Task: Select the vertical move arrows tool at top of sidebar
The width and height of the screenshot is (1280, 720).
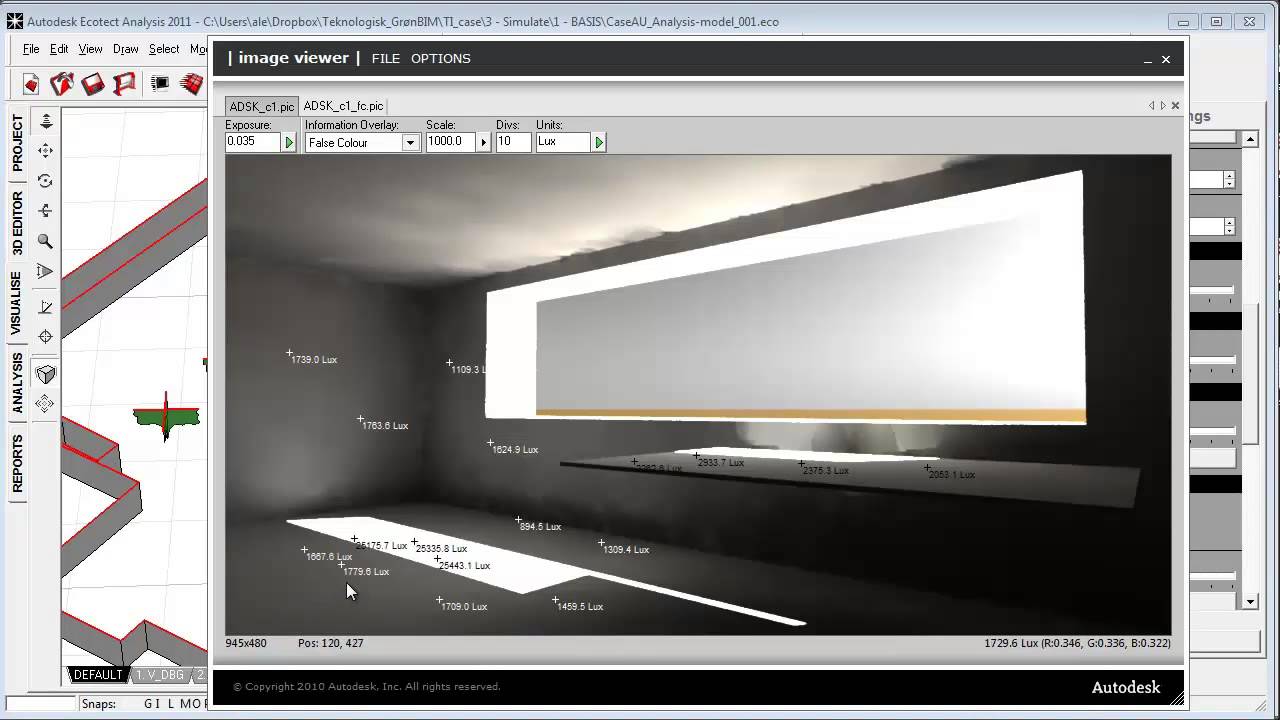Action: [45, 121]
